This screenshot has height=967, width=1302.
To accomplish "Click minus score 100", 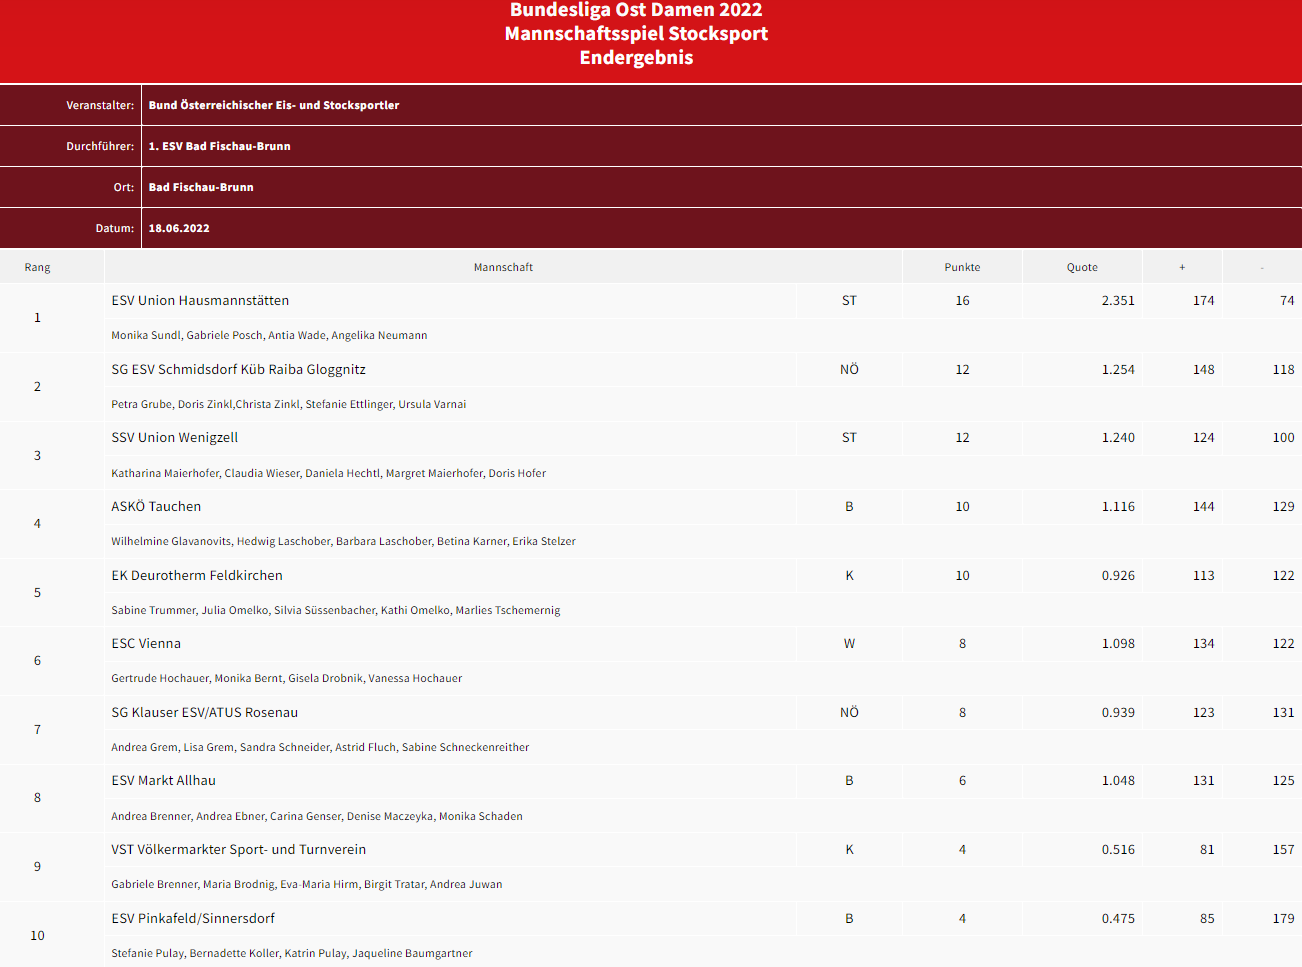I will tap(1284, 437).
